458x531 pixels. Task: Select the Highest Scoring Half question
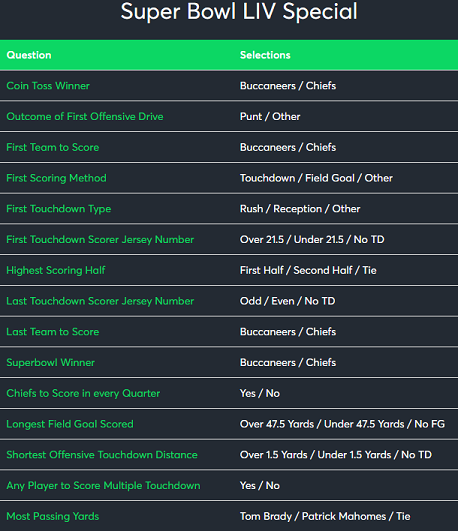tap(56, 270)
